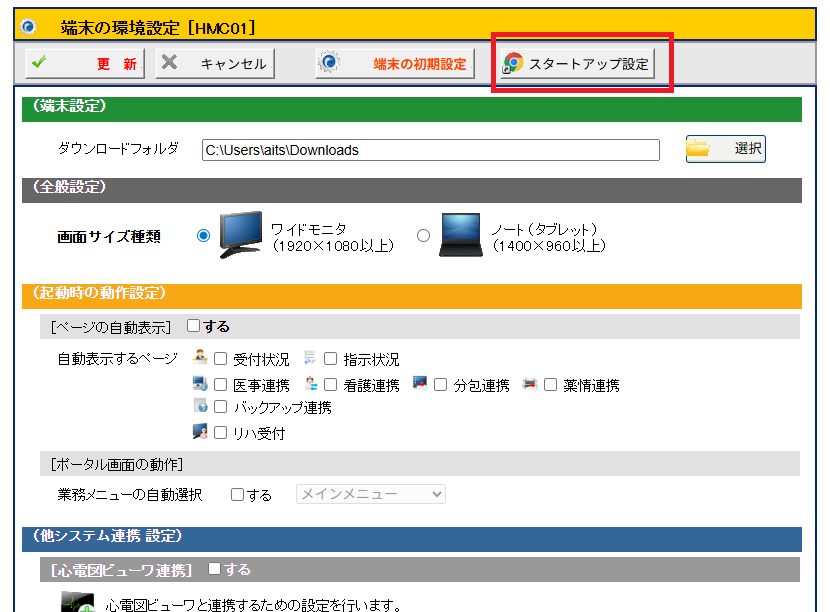Click the laptop notebook image
830x612 pixels.
(x=461, y=235)
